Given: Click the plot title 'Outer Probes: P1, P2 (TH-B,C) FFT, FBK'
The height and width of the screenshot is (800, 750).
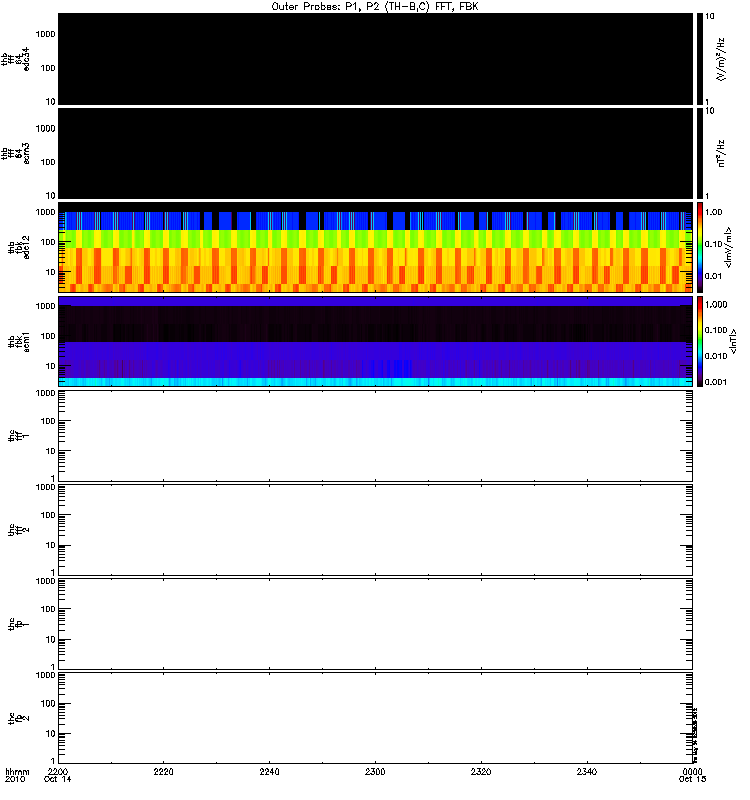Looking at the screenshot, I should click(x=375, y=7).
